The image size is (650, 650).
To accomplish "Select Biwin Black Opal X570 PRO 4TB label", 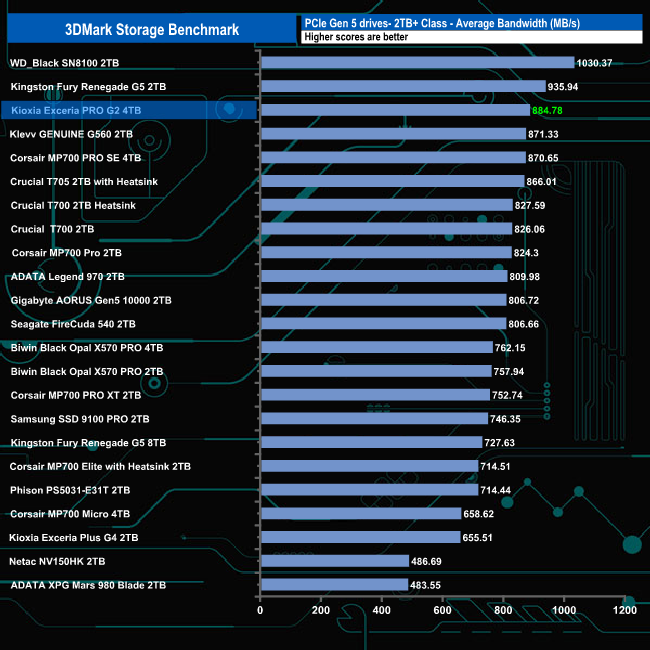I will point(87,348).
